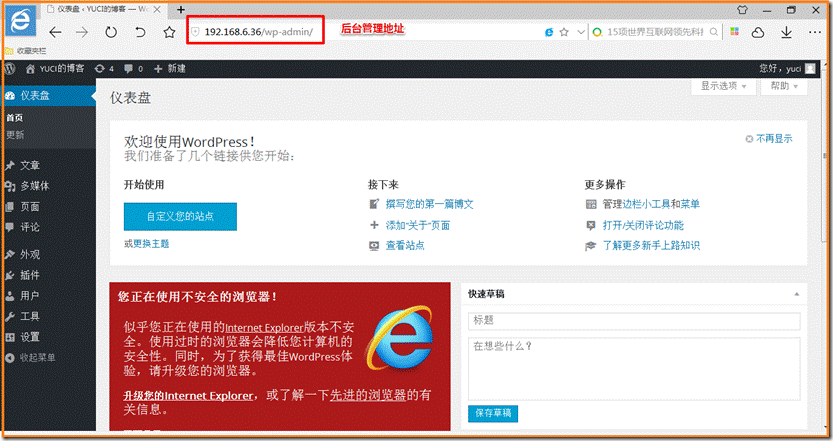Screen dimensions: 833x441
Task: Open the 您好, yuci account menu
Action: tap(787, 69)
